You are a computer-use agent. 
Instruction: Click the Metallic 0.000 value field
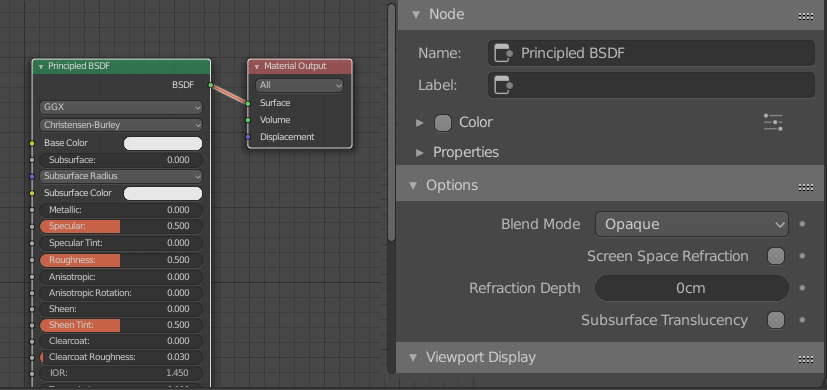coord(121,210)
